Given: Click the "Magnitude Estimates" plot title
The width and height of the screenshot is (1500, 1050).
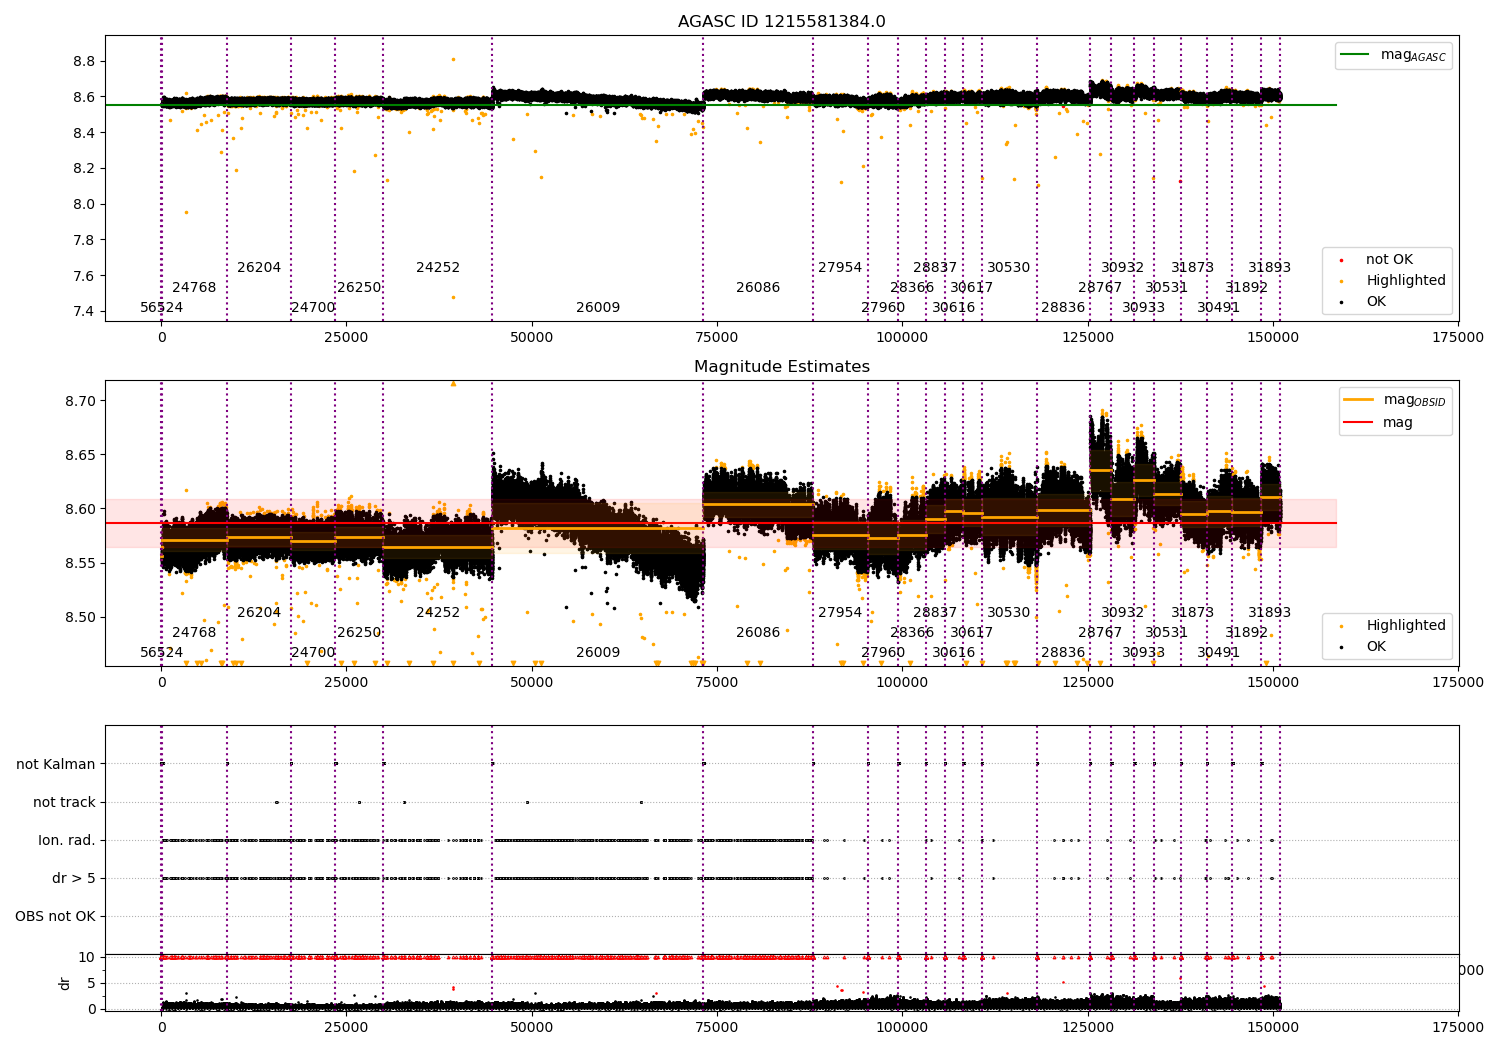Looking at the screenshot, I should coord(781,367).
